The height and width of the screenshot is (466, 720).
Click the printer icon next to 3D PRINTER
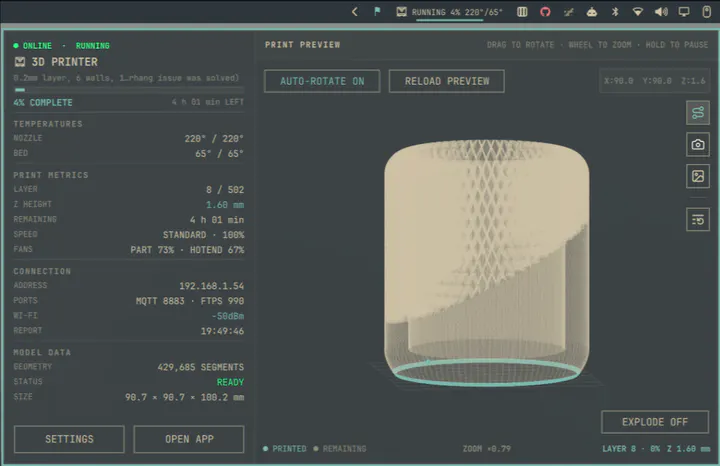click(20, 62)
